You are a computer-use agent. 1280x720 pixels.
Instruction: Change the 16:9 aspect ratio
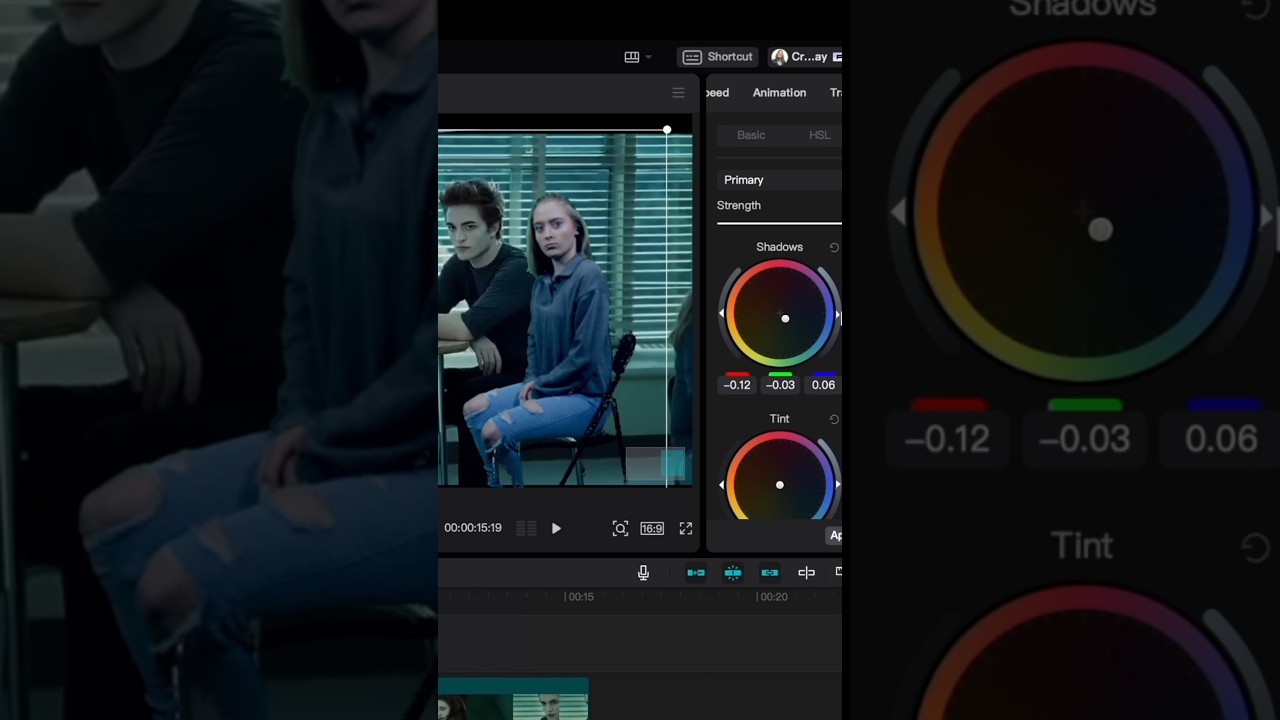(x=652, y=528)
